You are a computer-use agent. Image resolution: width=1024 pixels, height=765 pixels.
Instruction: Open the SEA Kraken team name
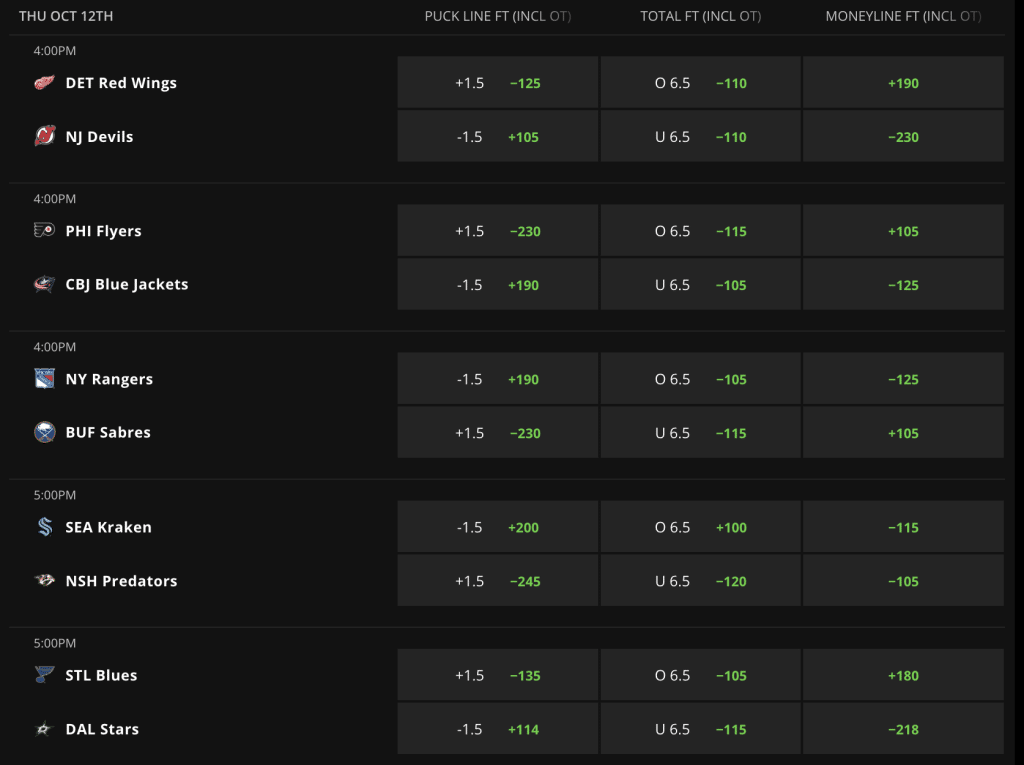point(108,527)
